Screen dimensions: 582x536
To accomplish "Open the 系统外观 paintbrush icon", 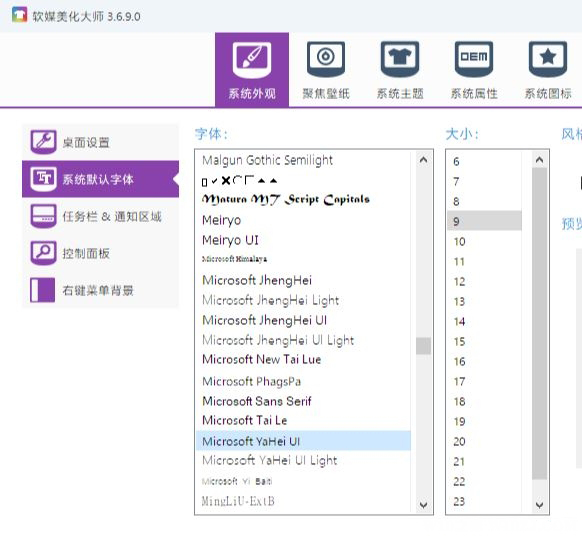I will click(252, 59).
